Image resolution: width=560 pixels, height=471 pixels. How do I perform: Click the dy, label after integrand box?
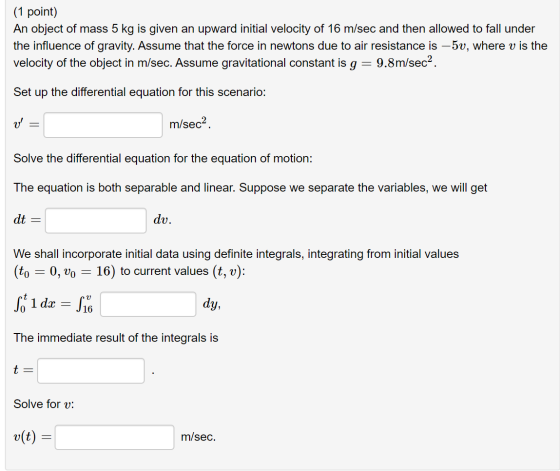coord(211,304)
